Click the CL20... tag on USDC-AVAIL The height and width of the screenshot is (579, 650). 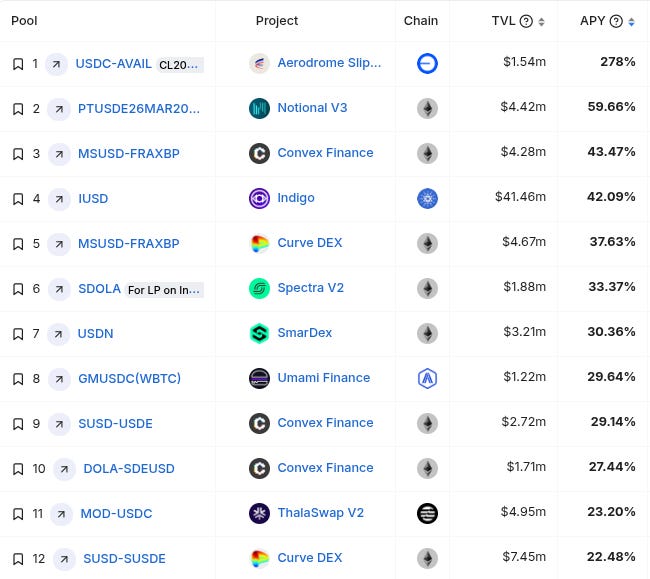pyautogui.click(x=180, y=65)
